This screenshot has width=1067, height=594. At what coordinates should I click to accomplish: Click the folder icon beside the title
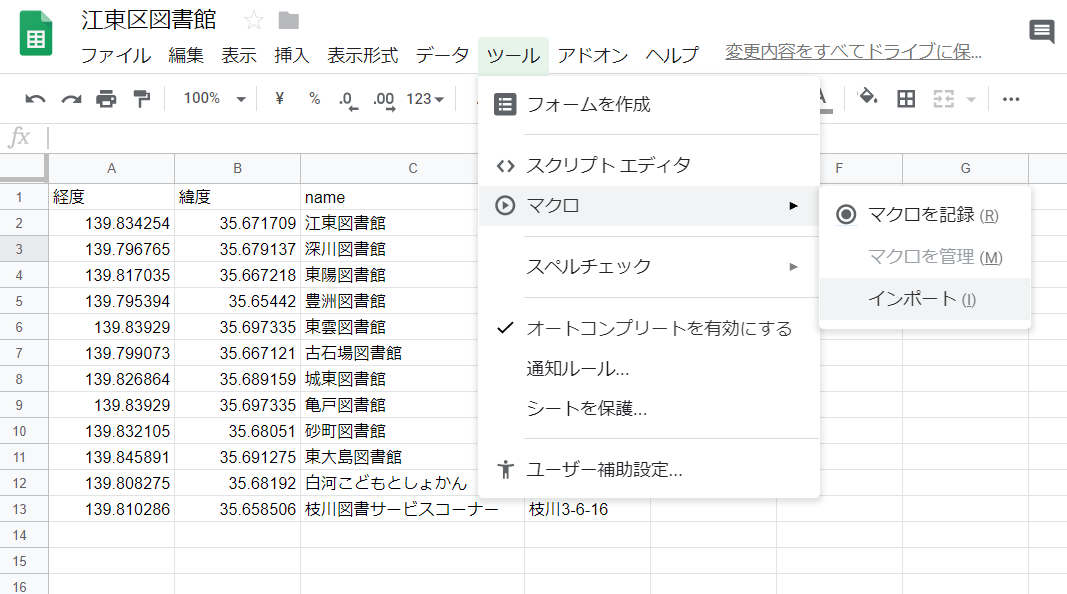coord(289,20)
